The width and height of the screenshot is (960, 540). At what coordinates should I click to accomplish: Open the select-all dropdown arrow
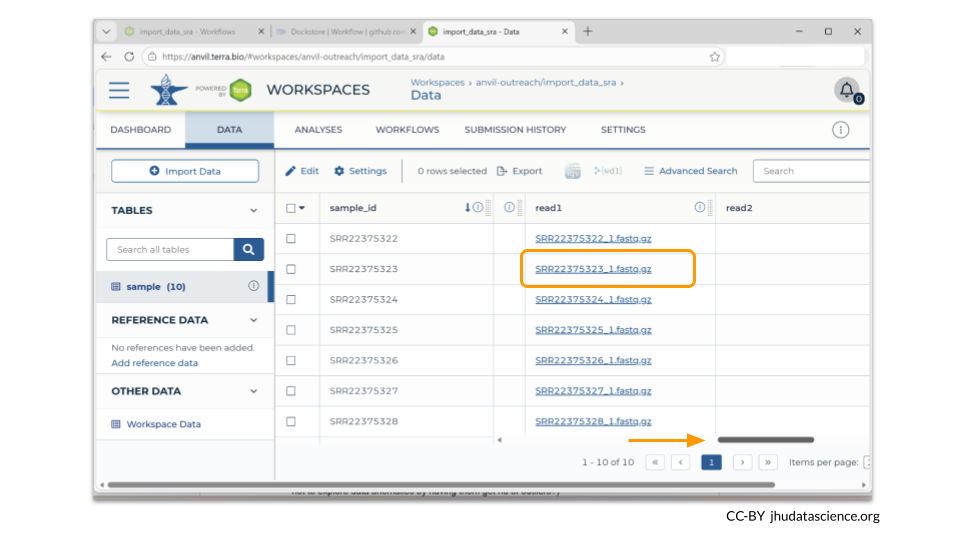(x=302, y=208)
